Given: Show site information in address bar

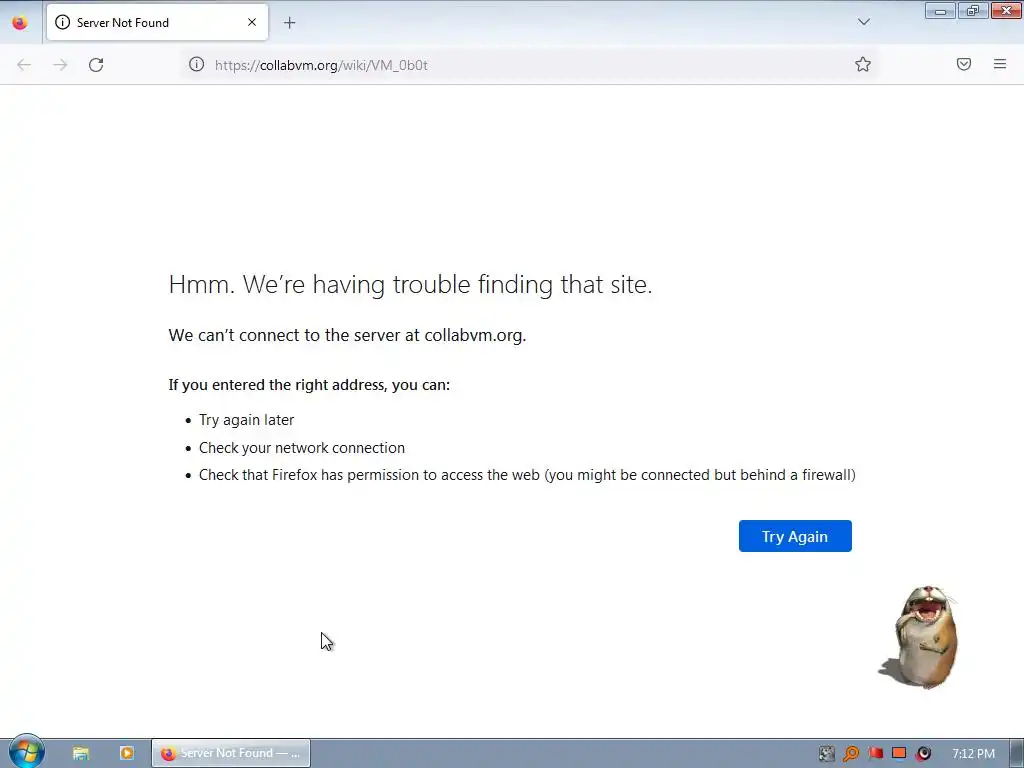Looking at the screenshot, I should [196, 64].
